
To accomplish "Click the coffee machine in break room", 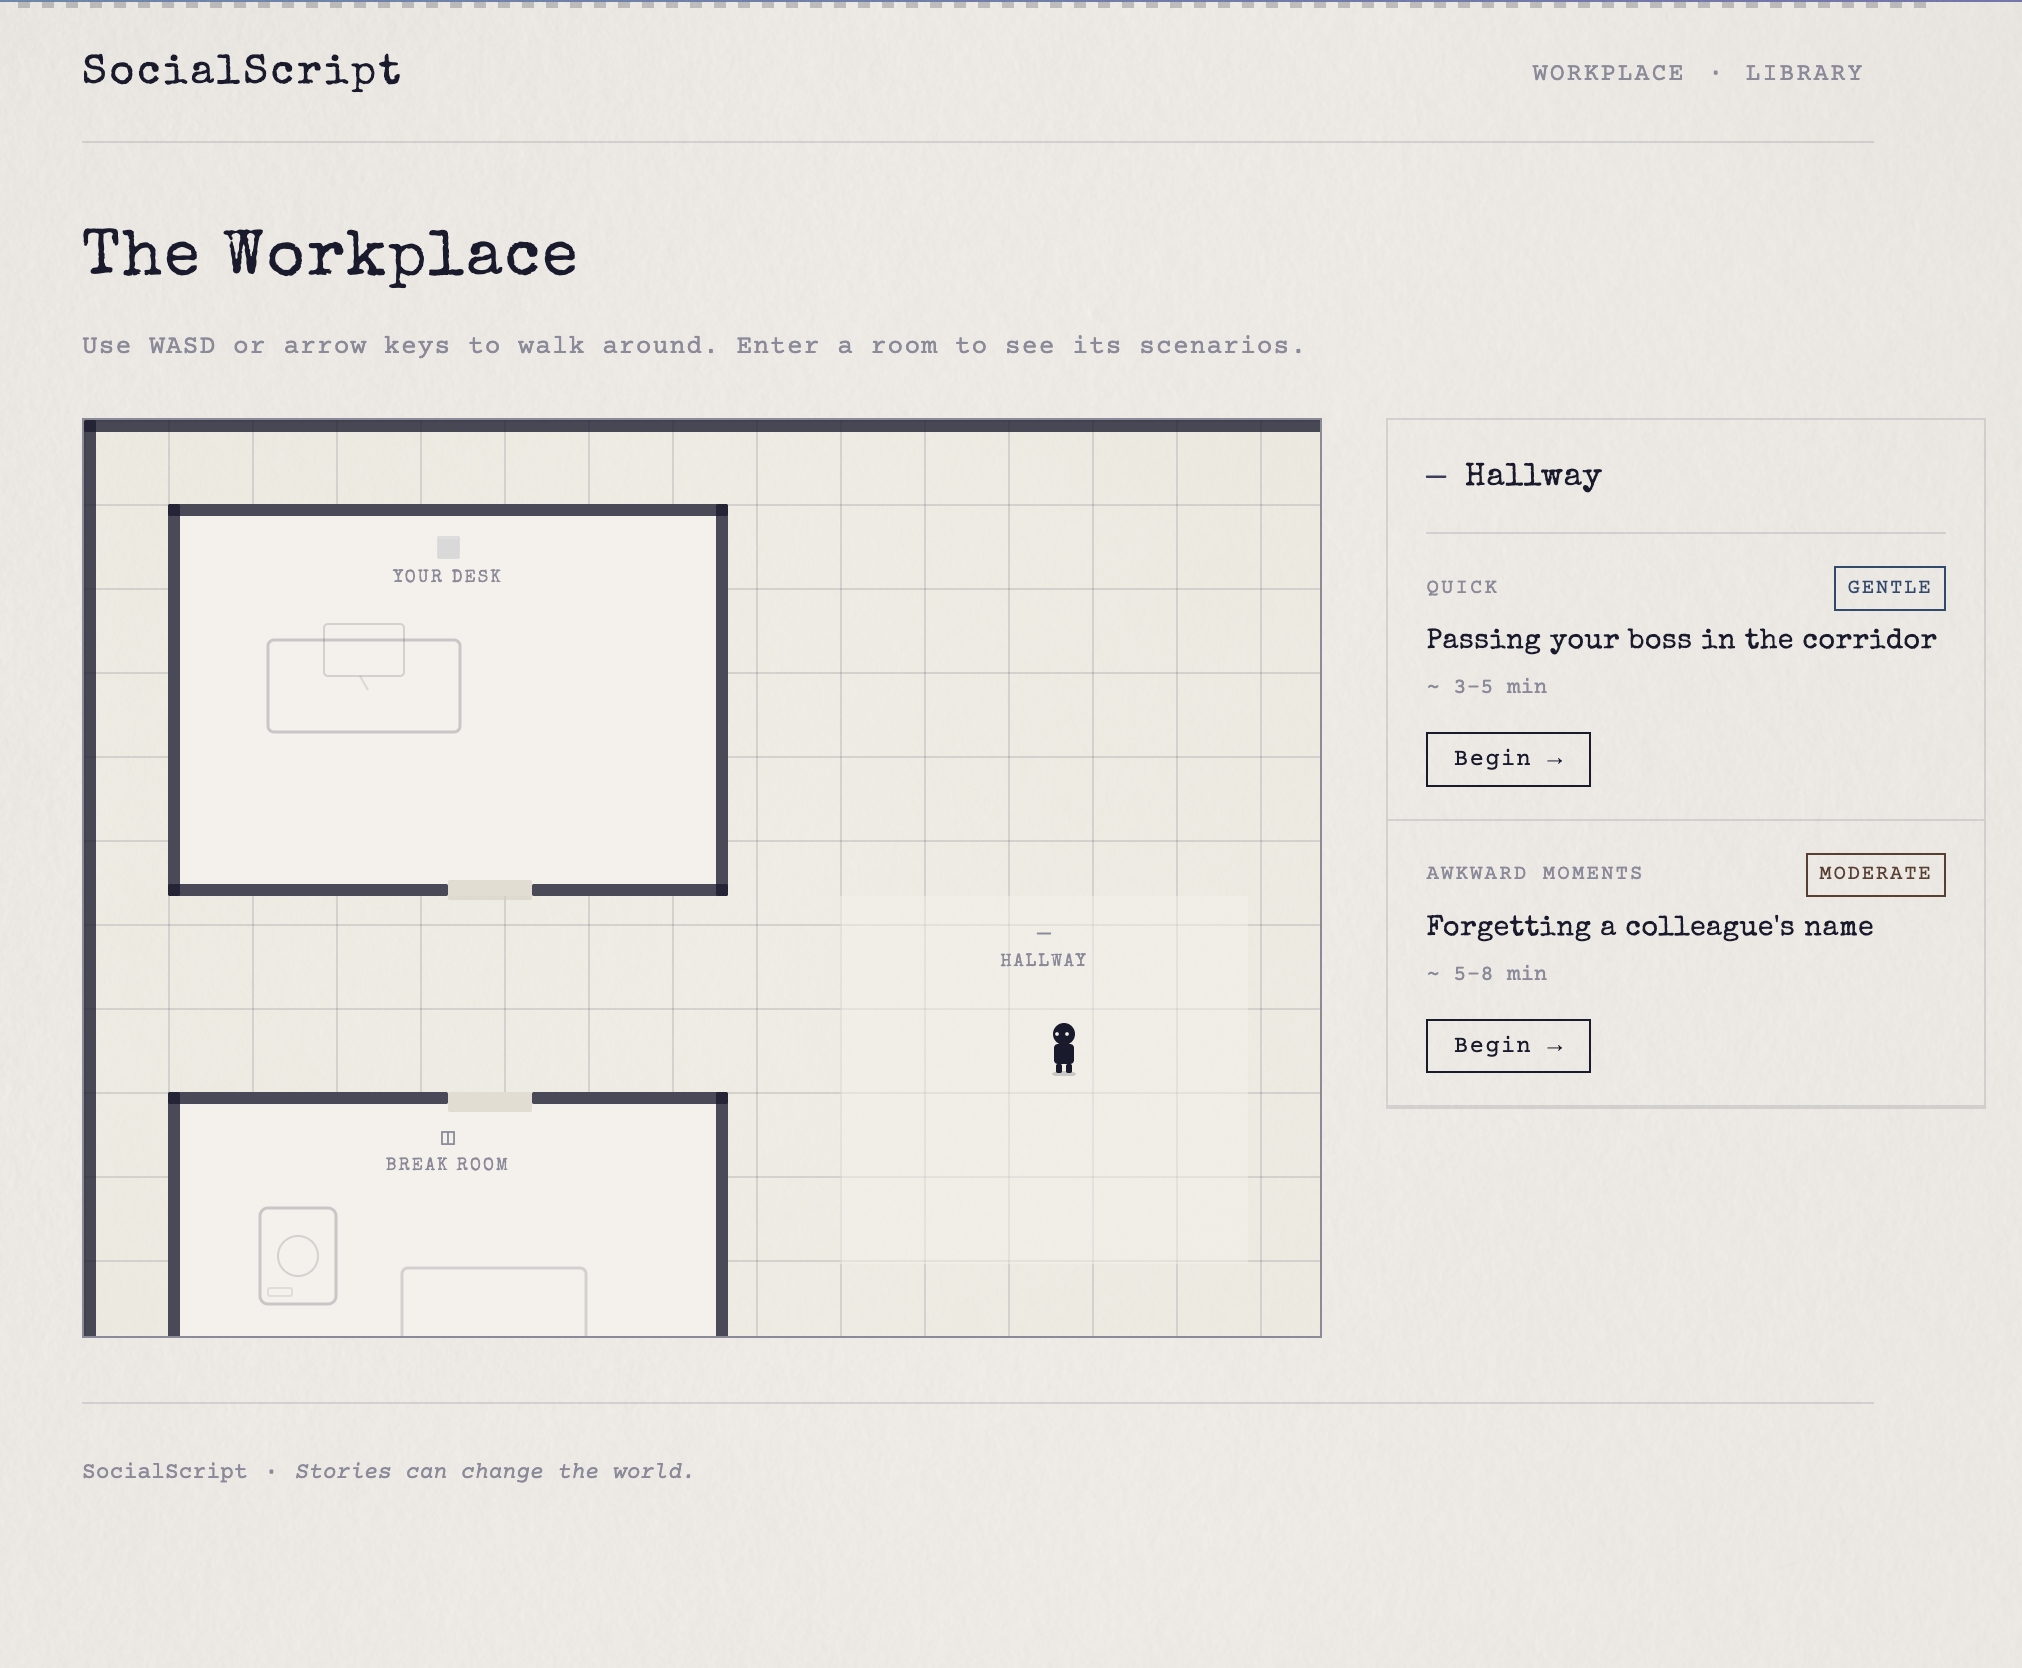I will pos(298,1256).
